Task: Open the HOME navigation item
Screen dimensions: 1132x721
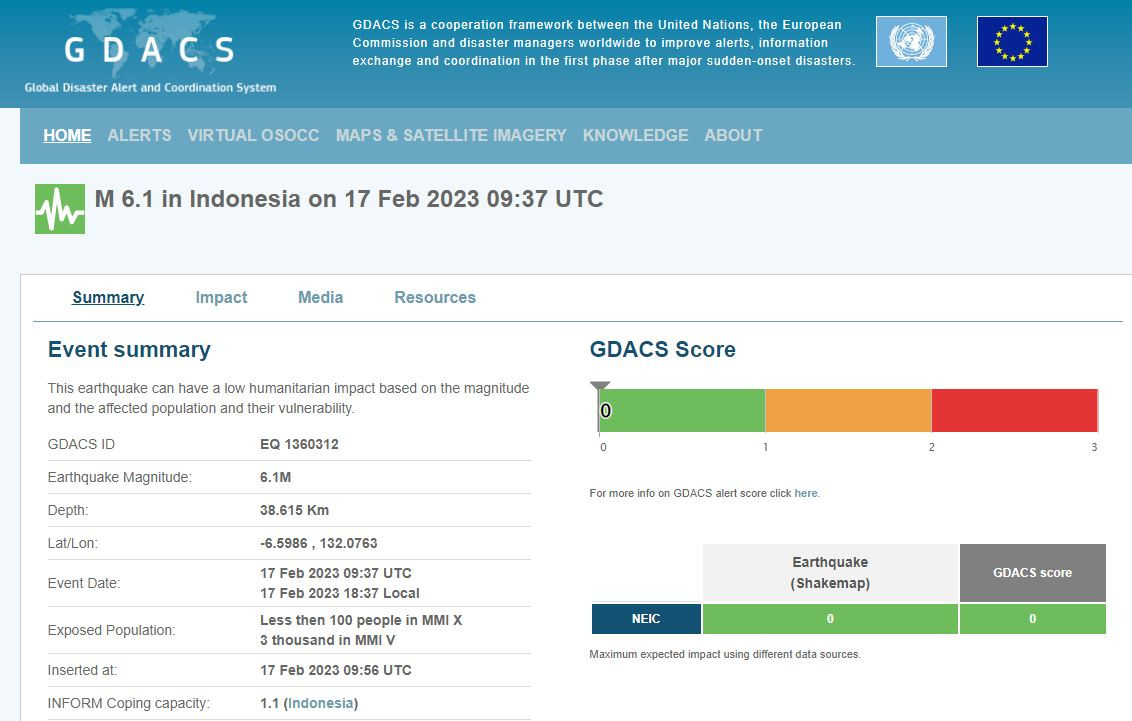Action: click(67, 135)
